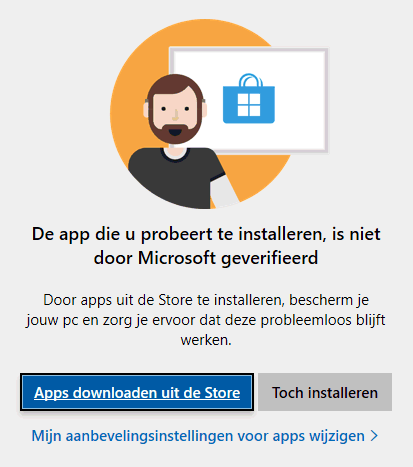Click heading line 'door Microsoft geverifieerd'

[x=206, y=258]
